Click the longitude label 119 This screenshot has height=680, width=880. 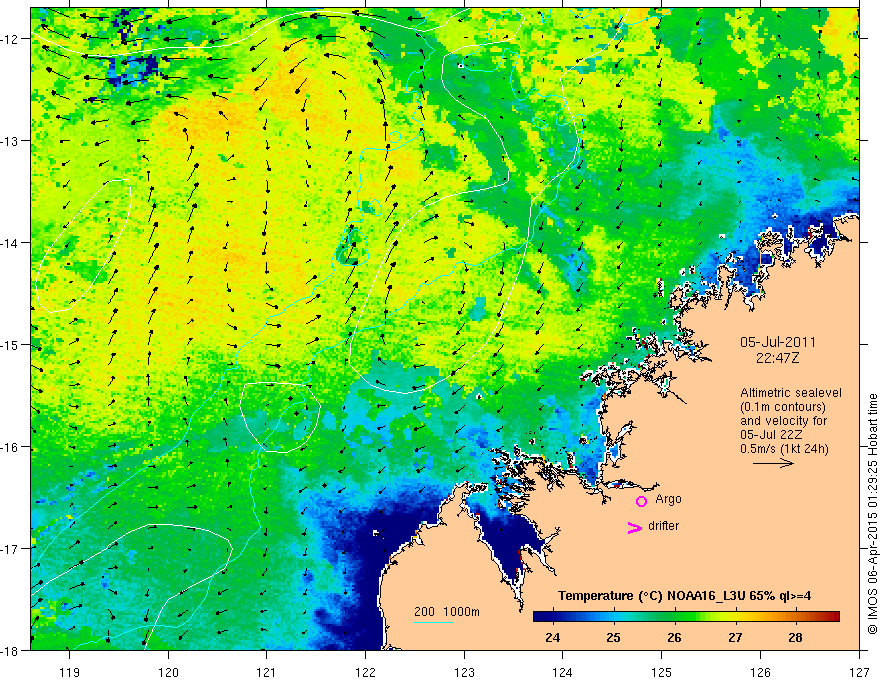tap(70, 672)
